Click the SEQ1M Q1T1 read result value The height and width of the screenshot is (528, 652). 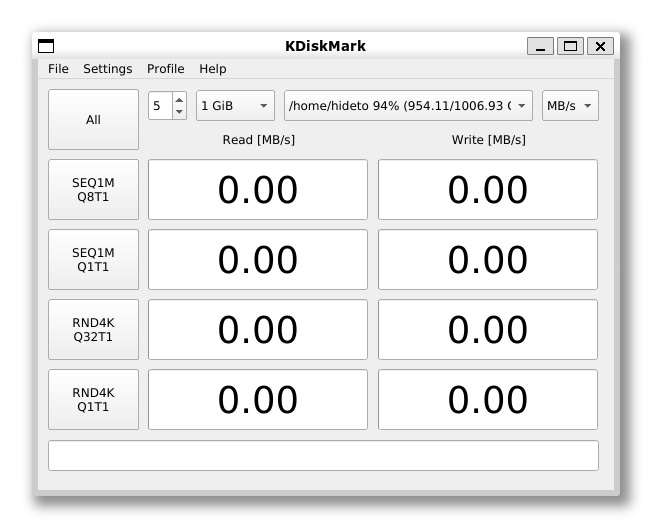coord(258,259)
